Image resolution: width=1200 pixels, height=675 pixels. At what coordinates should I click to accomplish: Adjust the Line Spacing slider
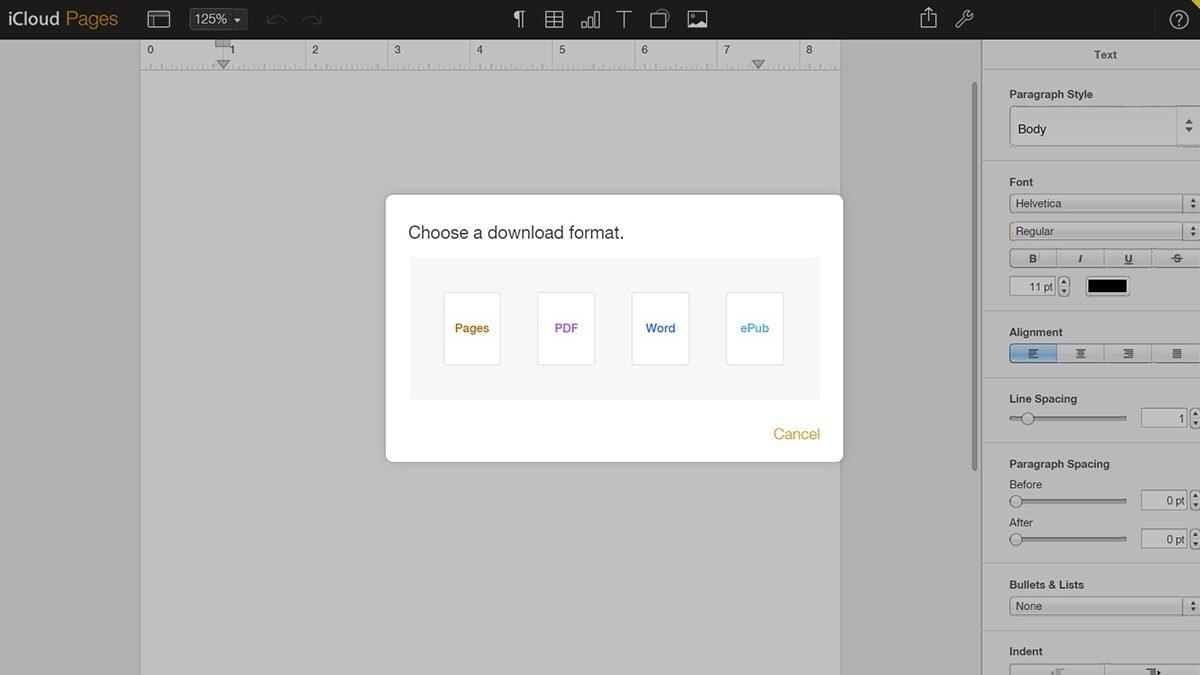point(1026,418)
